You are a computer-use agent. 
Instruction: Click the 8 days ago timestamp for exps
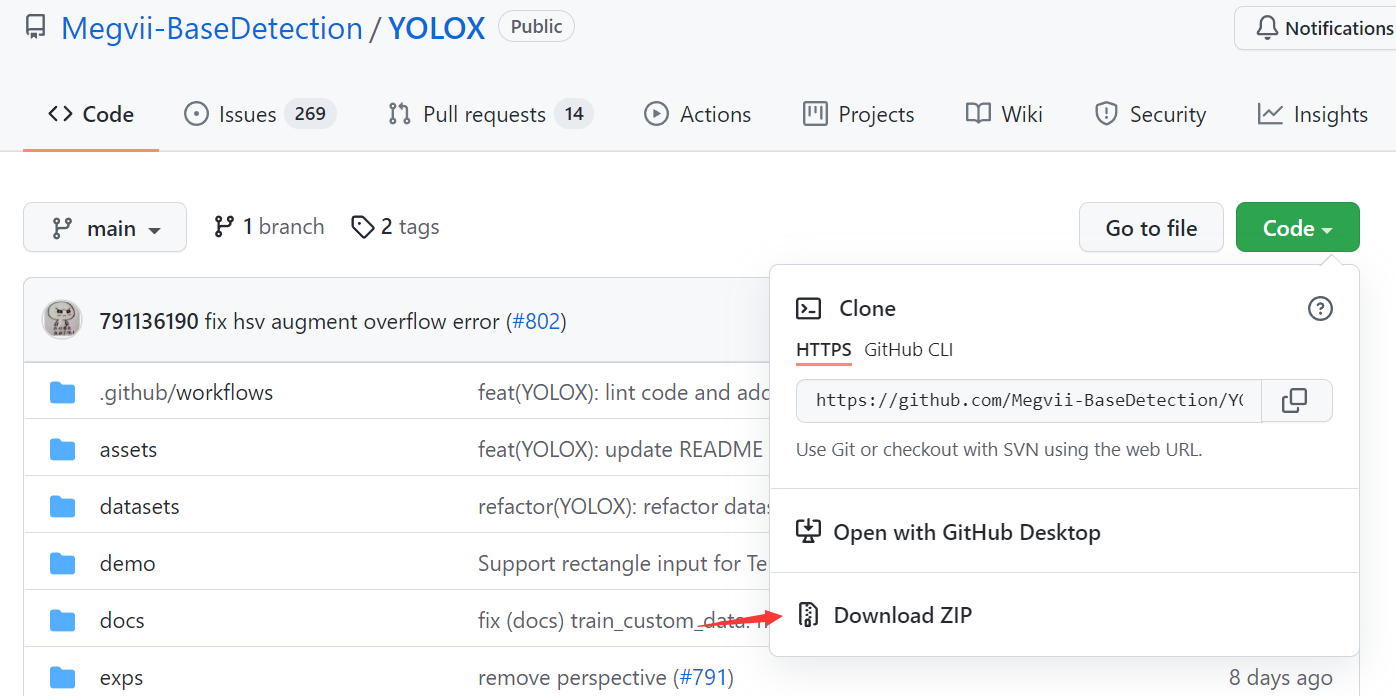[x=1281, y=677]
